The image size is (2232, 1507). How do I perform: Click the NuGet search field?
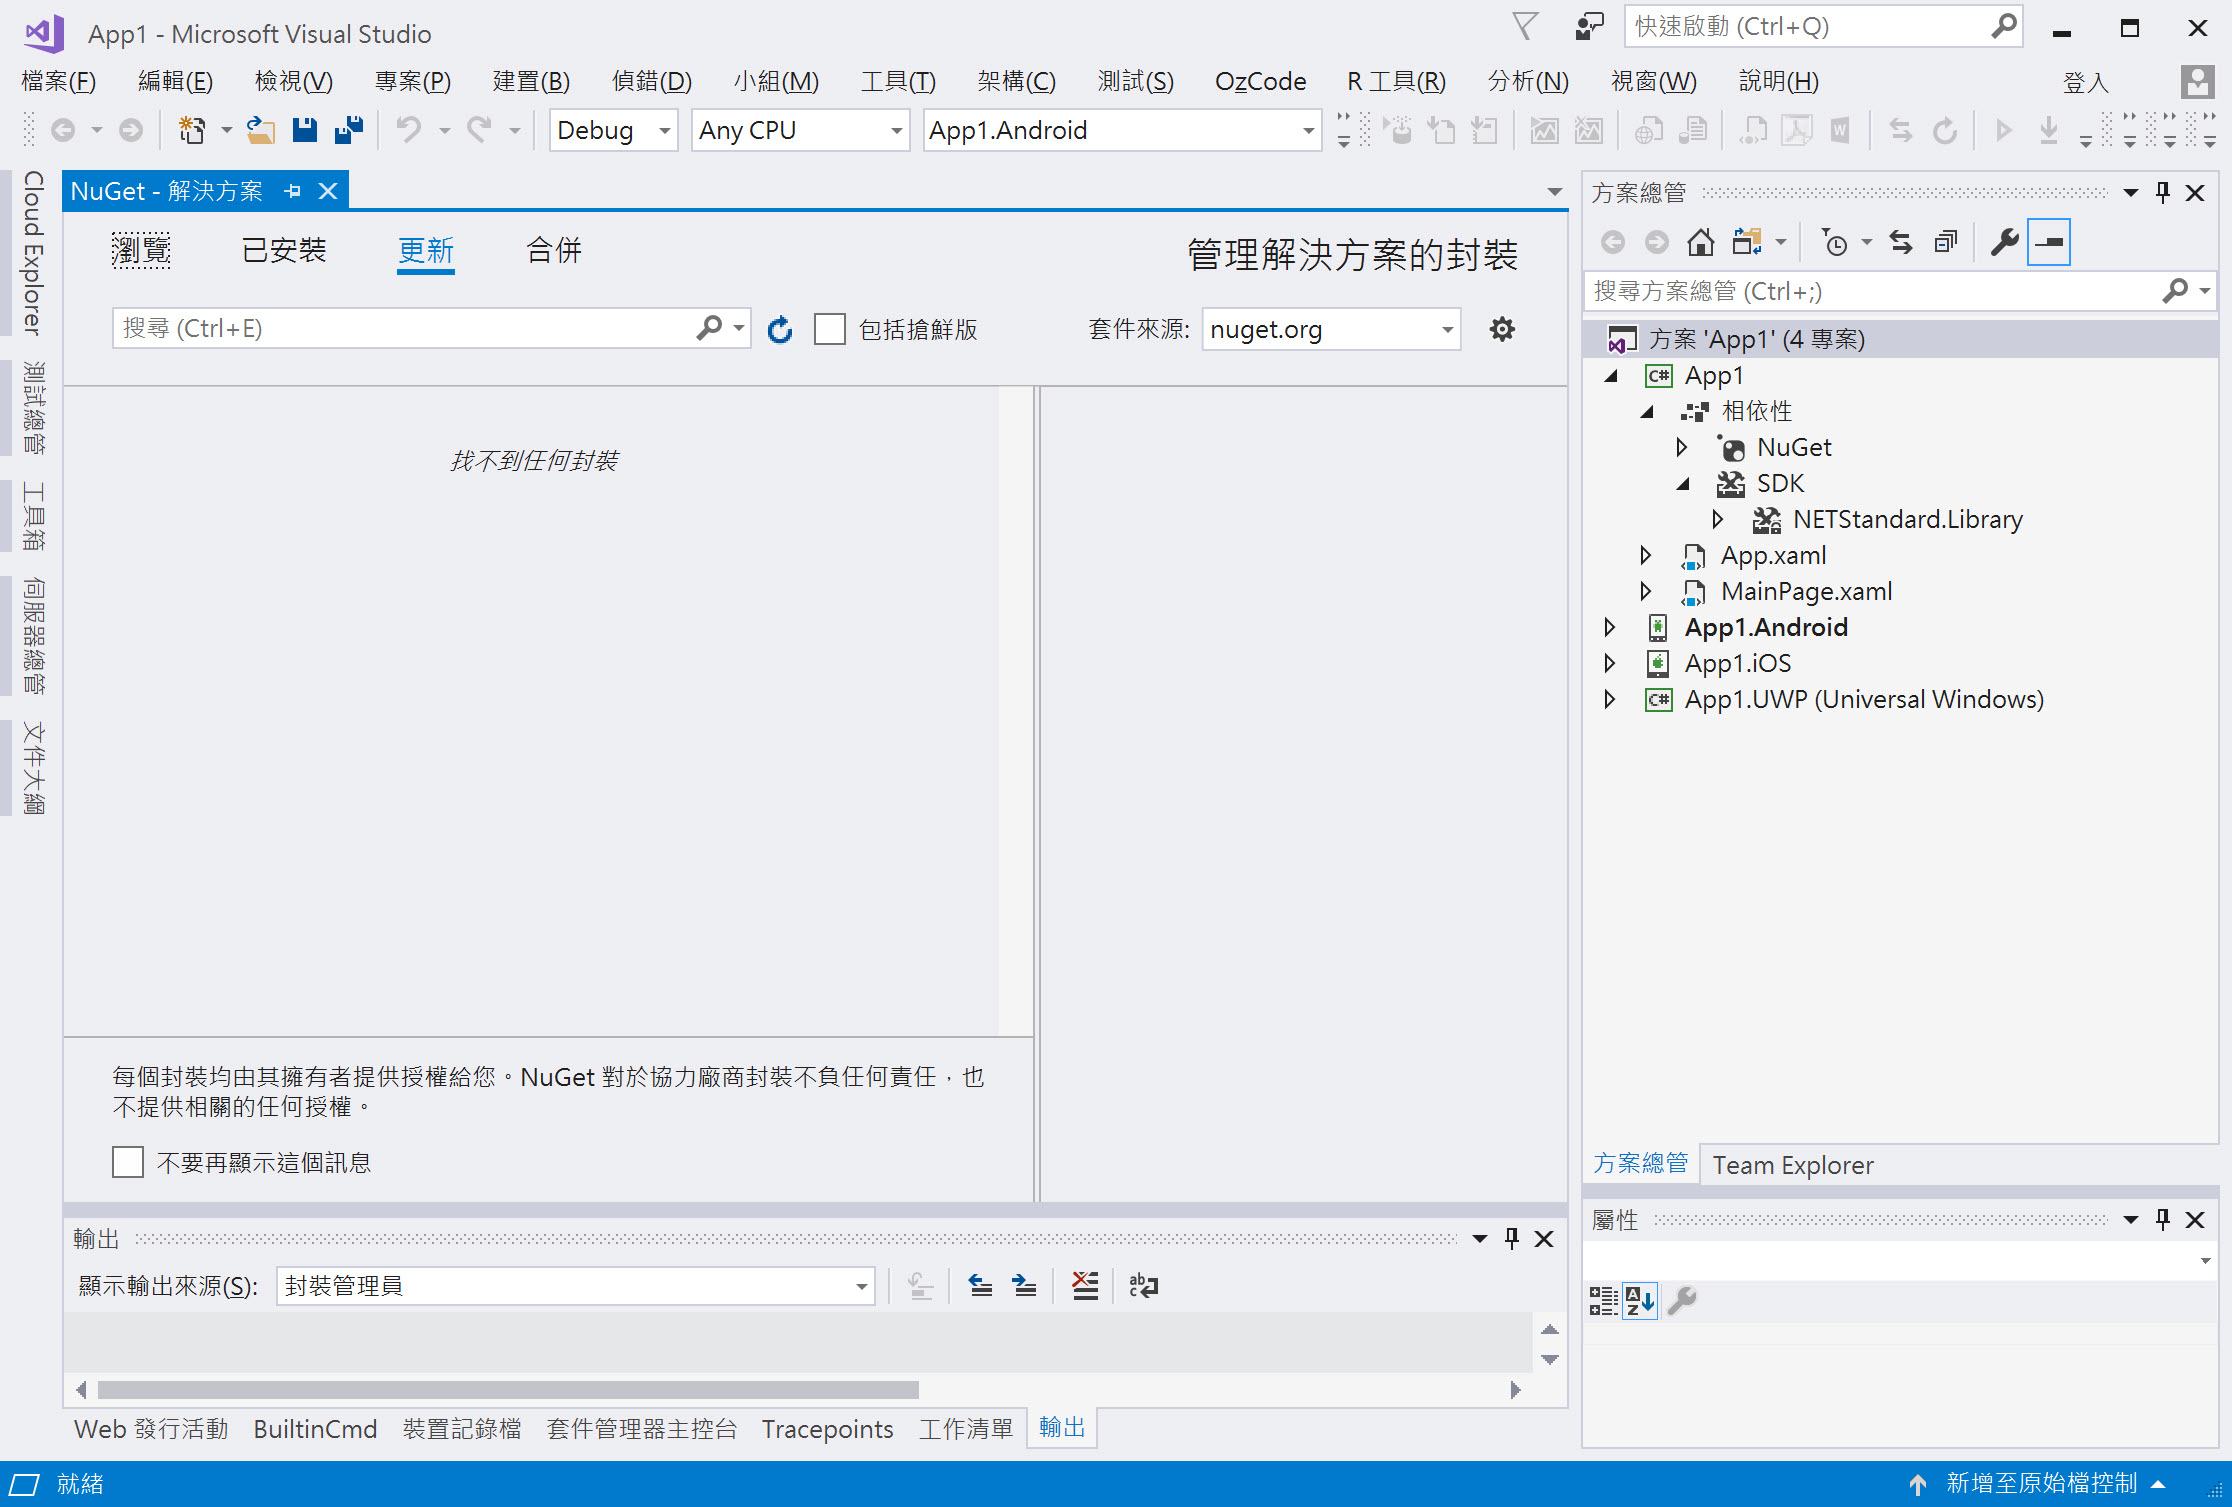pos(404,328)
